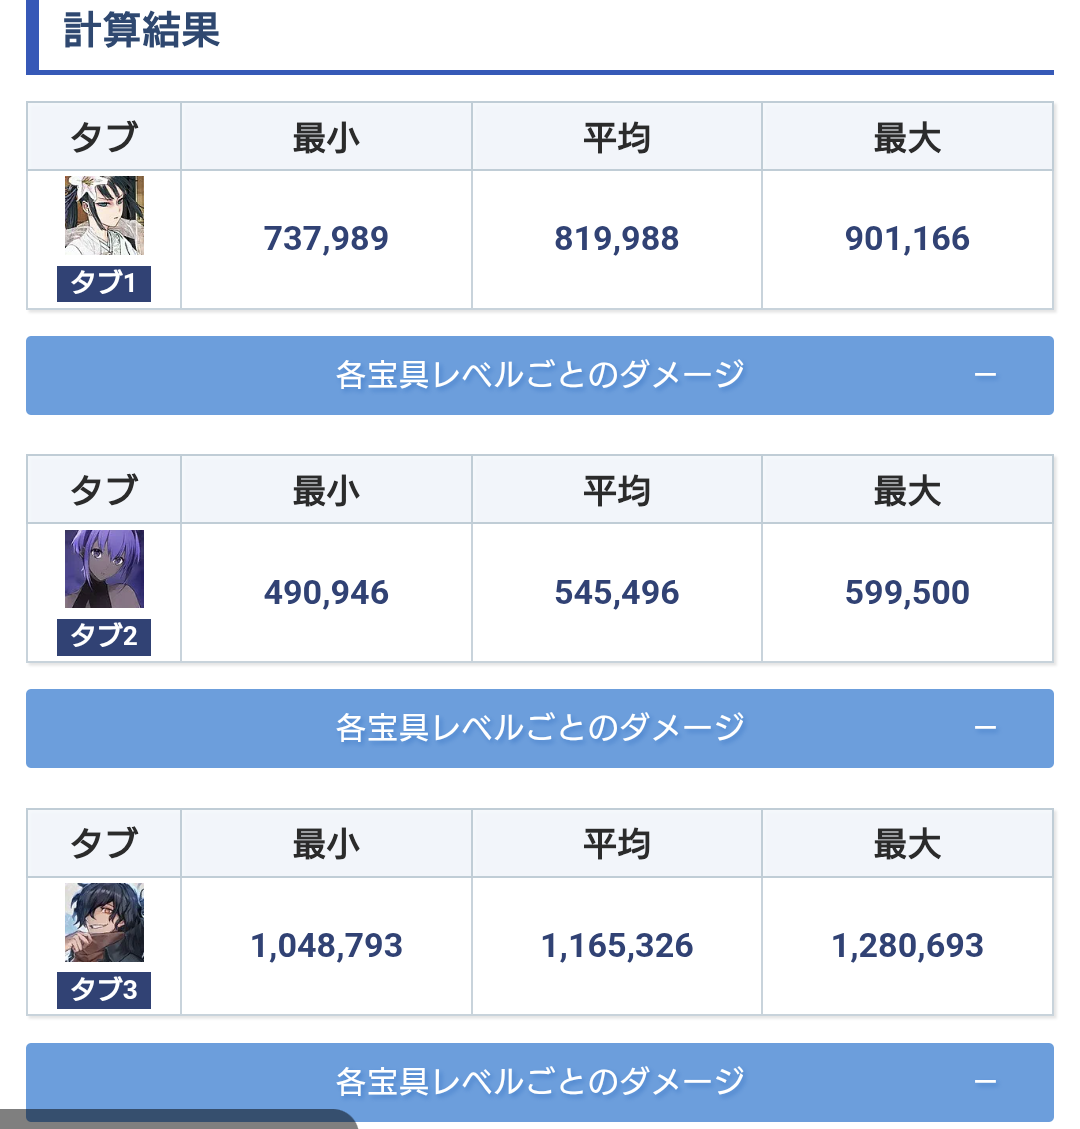Click the Tab 2 purple-haired character portrait
This screenshot has width=1080, height=1129.
click(104, 569)
